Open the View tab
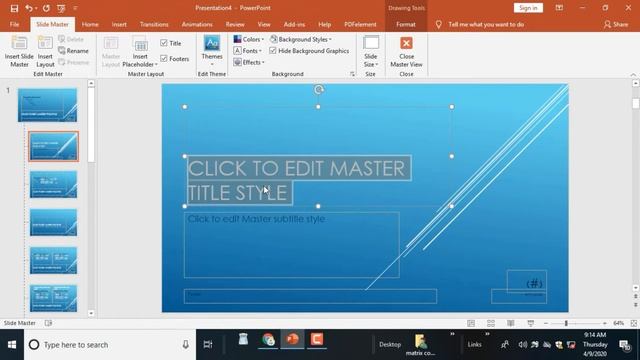Screen dimensions: 640x360 point(264,24)
